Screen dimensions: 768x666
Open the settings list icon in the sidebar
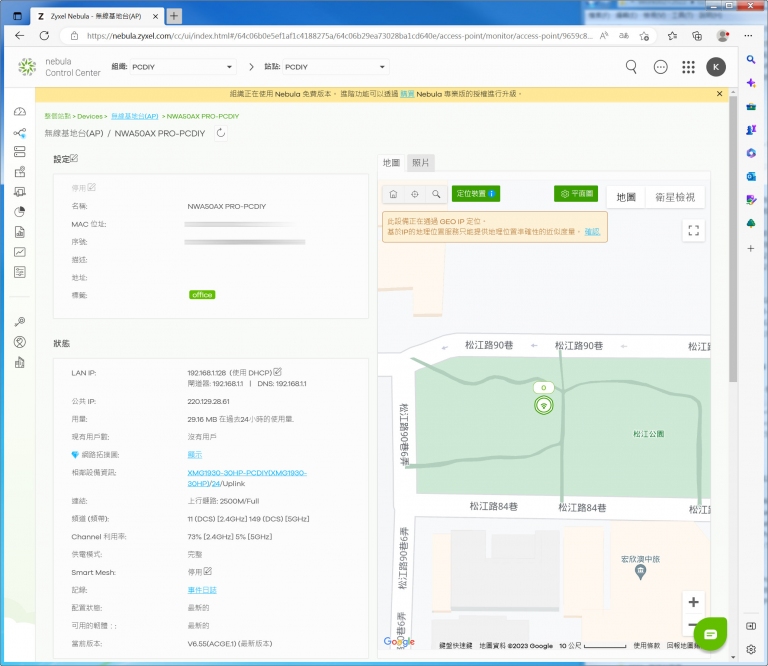coord(20,272)
